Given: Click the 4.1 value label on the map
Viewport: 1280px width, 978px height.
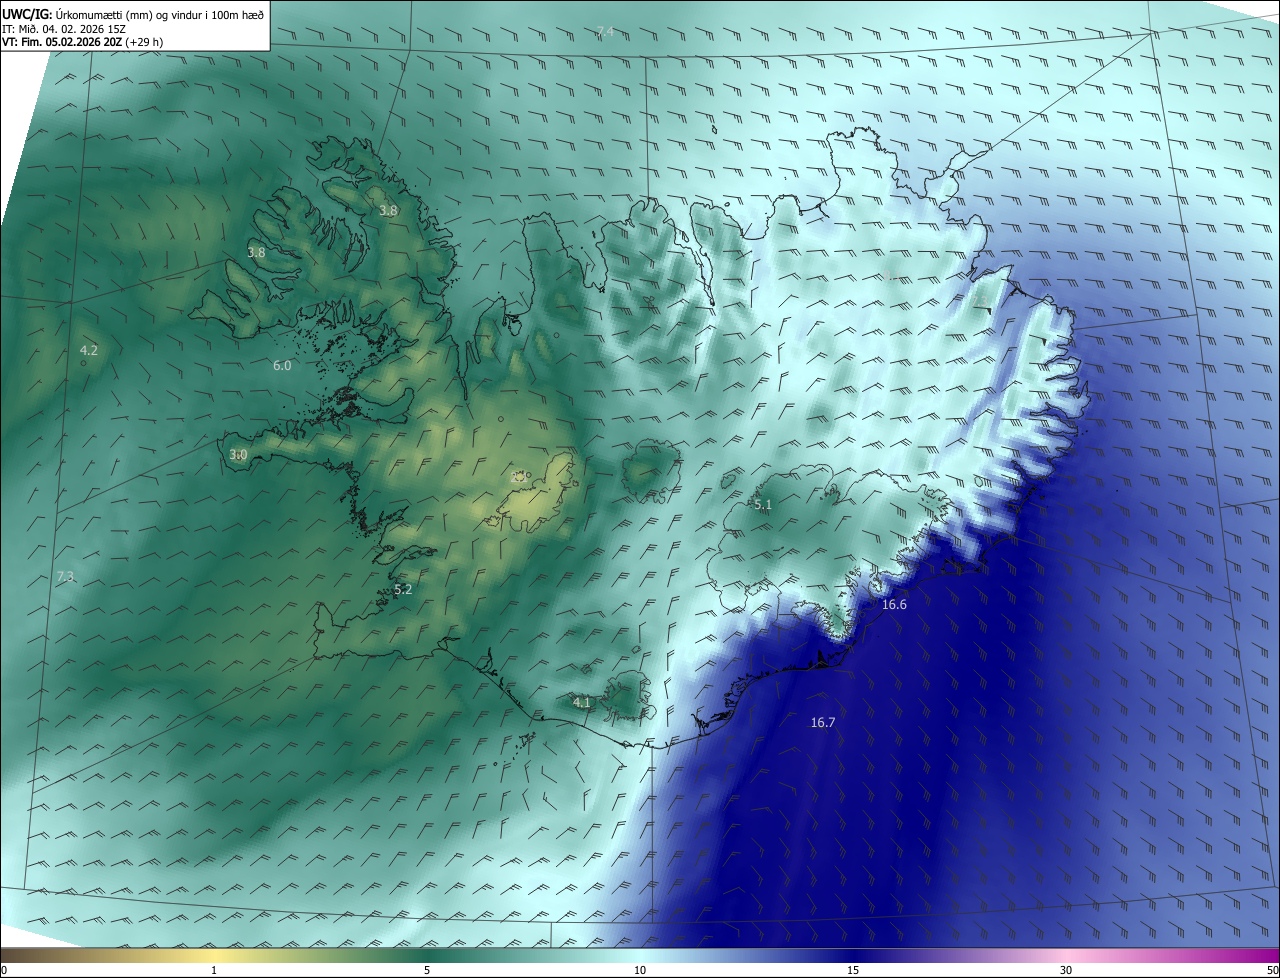Looking at the screenshot, I should point(582,703).
